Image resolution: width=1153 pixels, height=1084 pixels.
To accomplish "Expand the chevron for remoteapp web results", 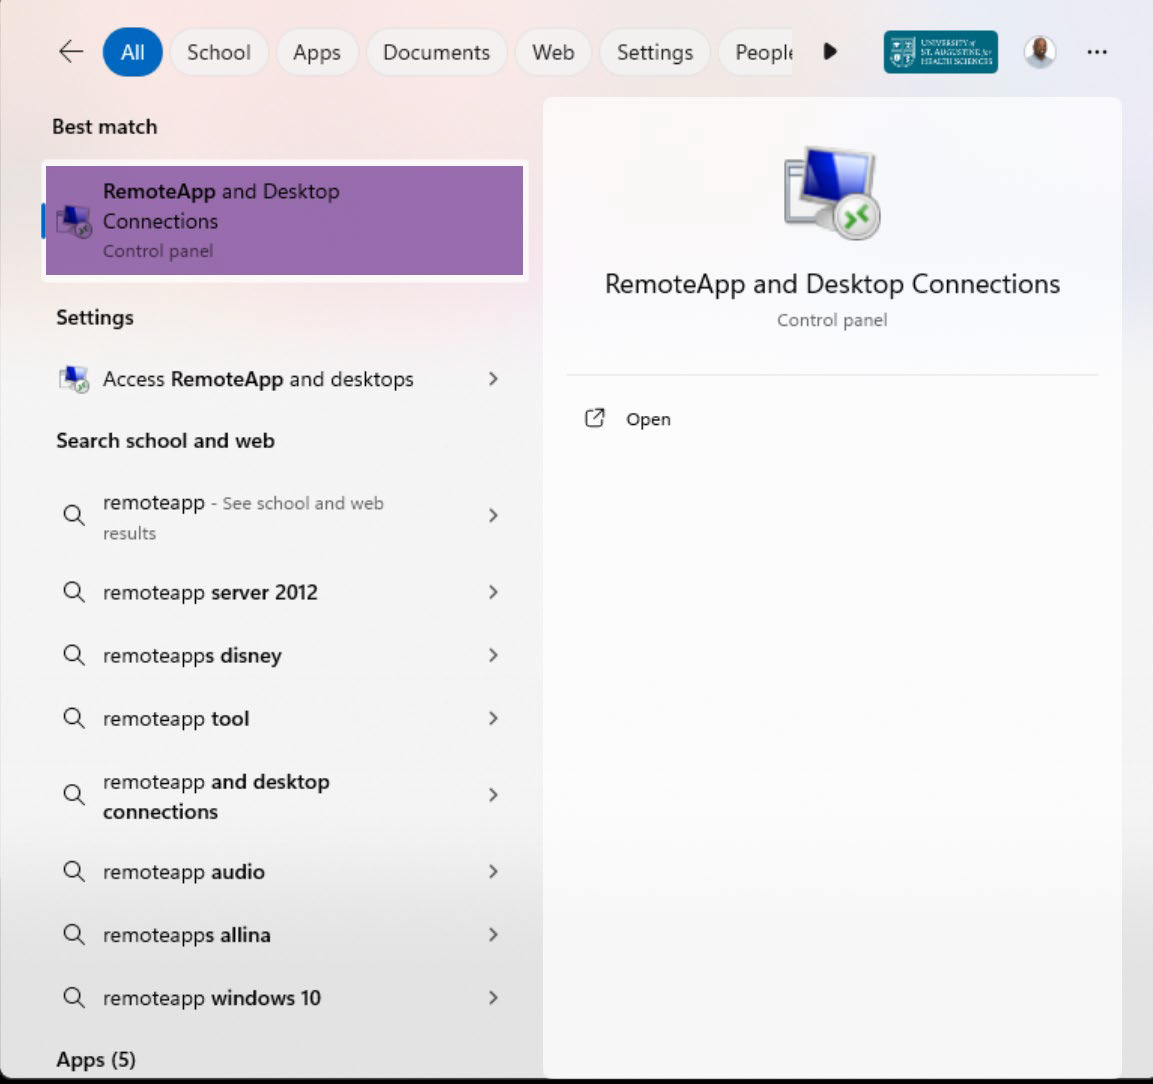I will pyautogui.click(x=493, y=516).
